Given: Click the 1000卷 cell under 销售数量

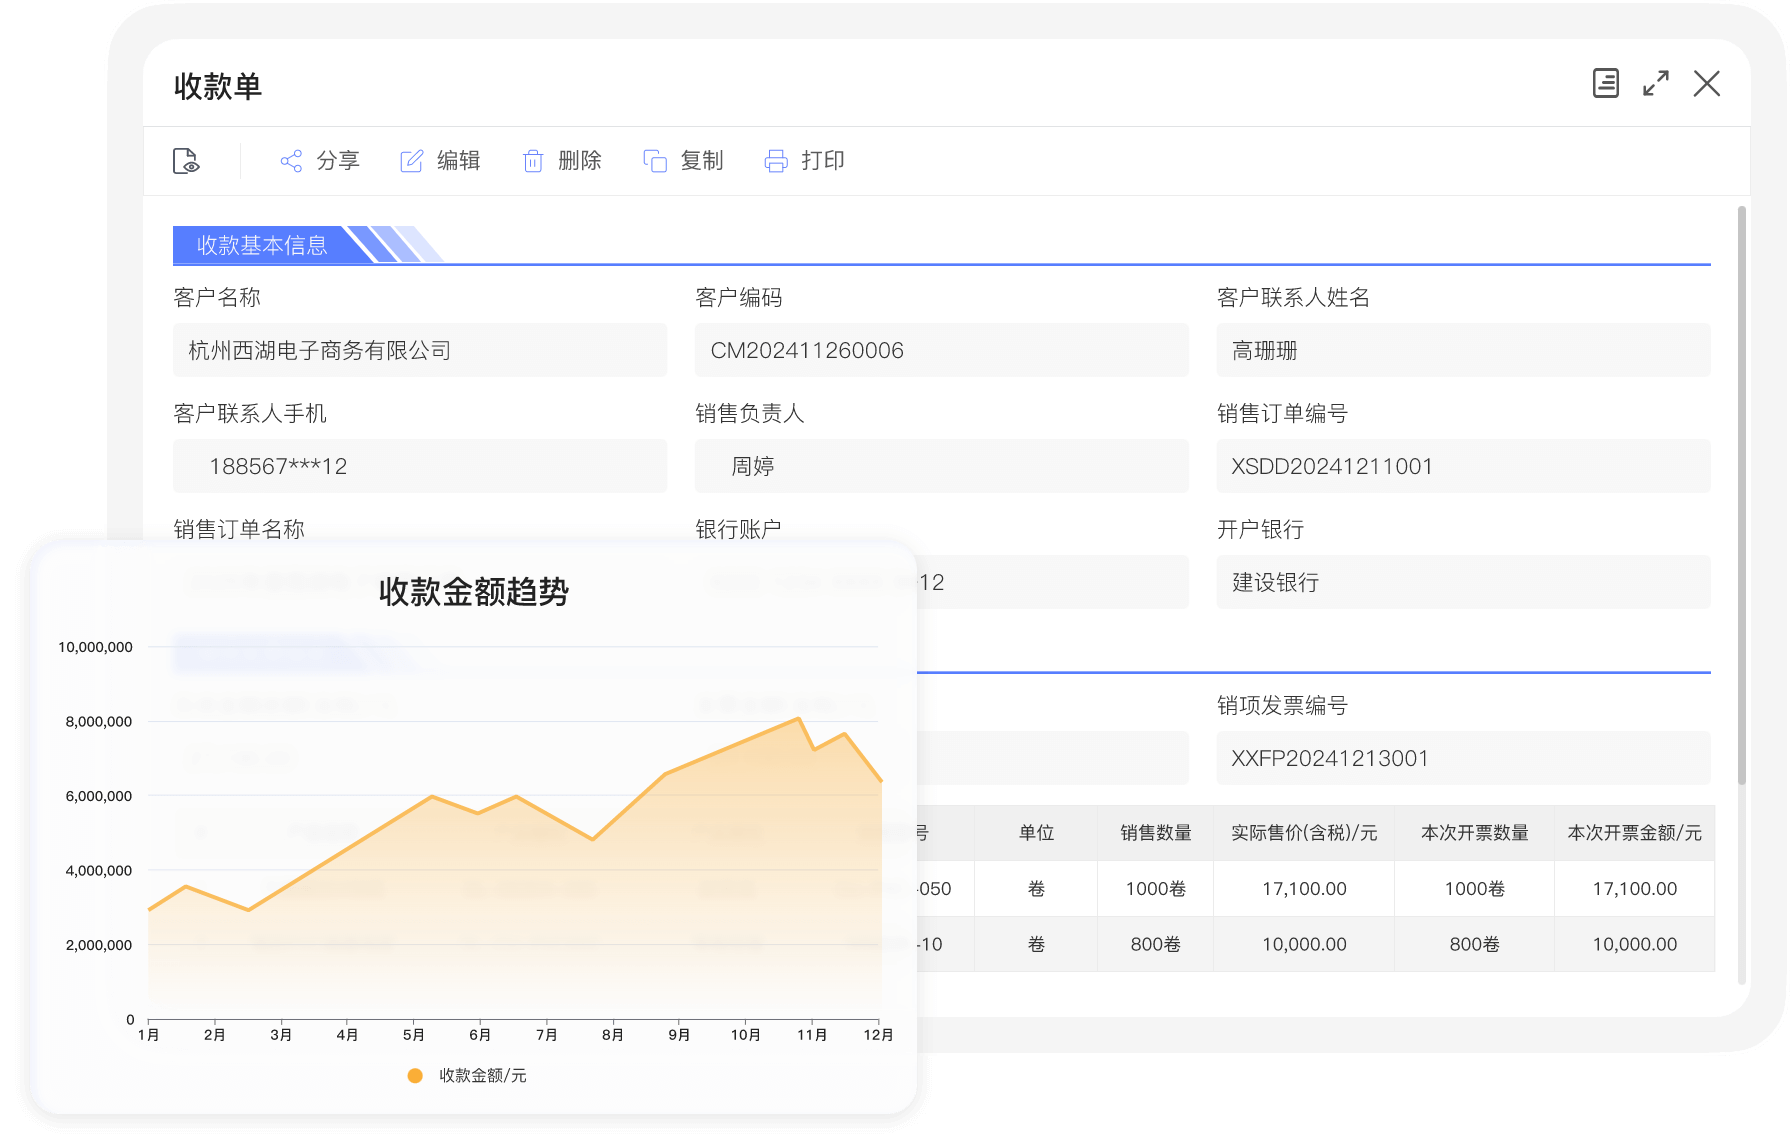Looking at the screenshot, I should tap(1156, 889).
